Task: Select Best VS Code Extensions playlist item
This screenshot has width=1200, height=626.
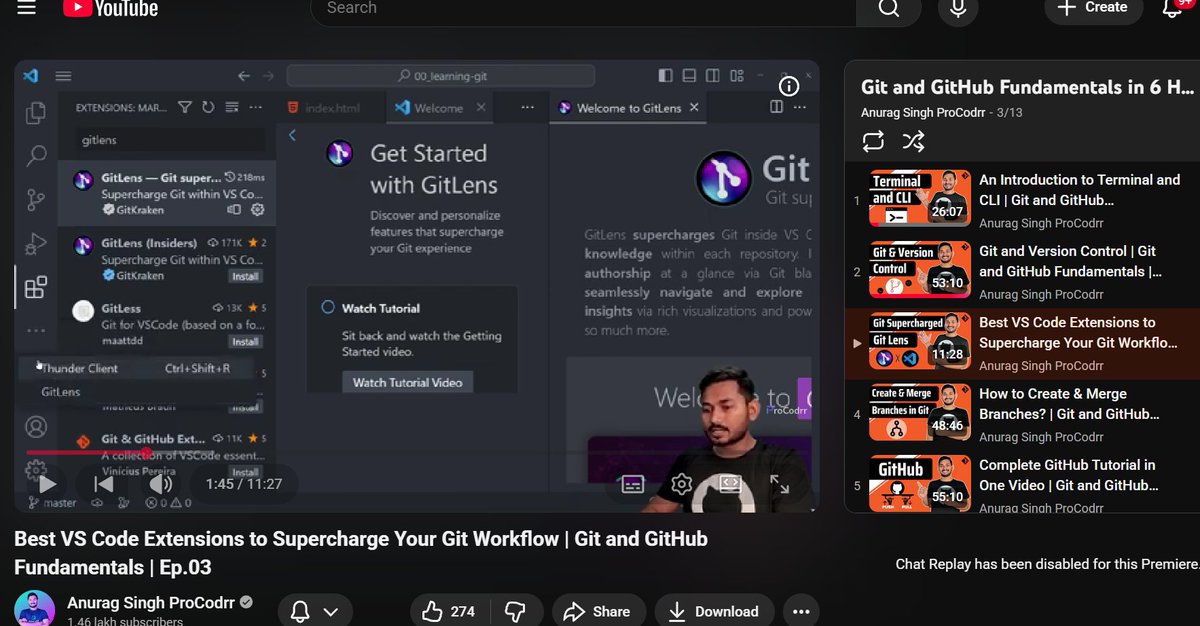Action: pyautogui.click(x=1022, y=343)
